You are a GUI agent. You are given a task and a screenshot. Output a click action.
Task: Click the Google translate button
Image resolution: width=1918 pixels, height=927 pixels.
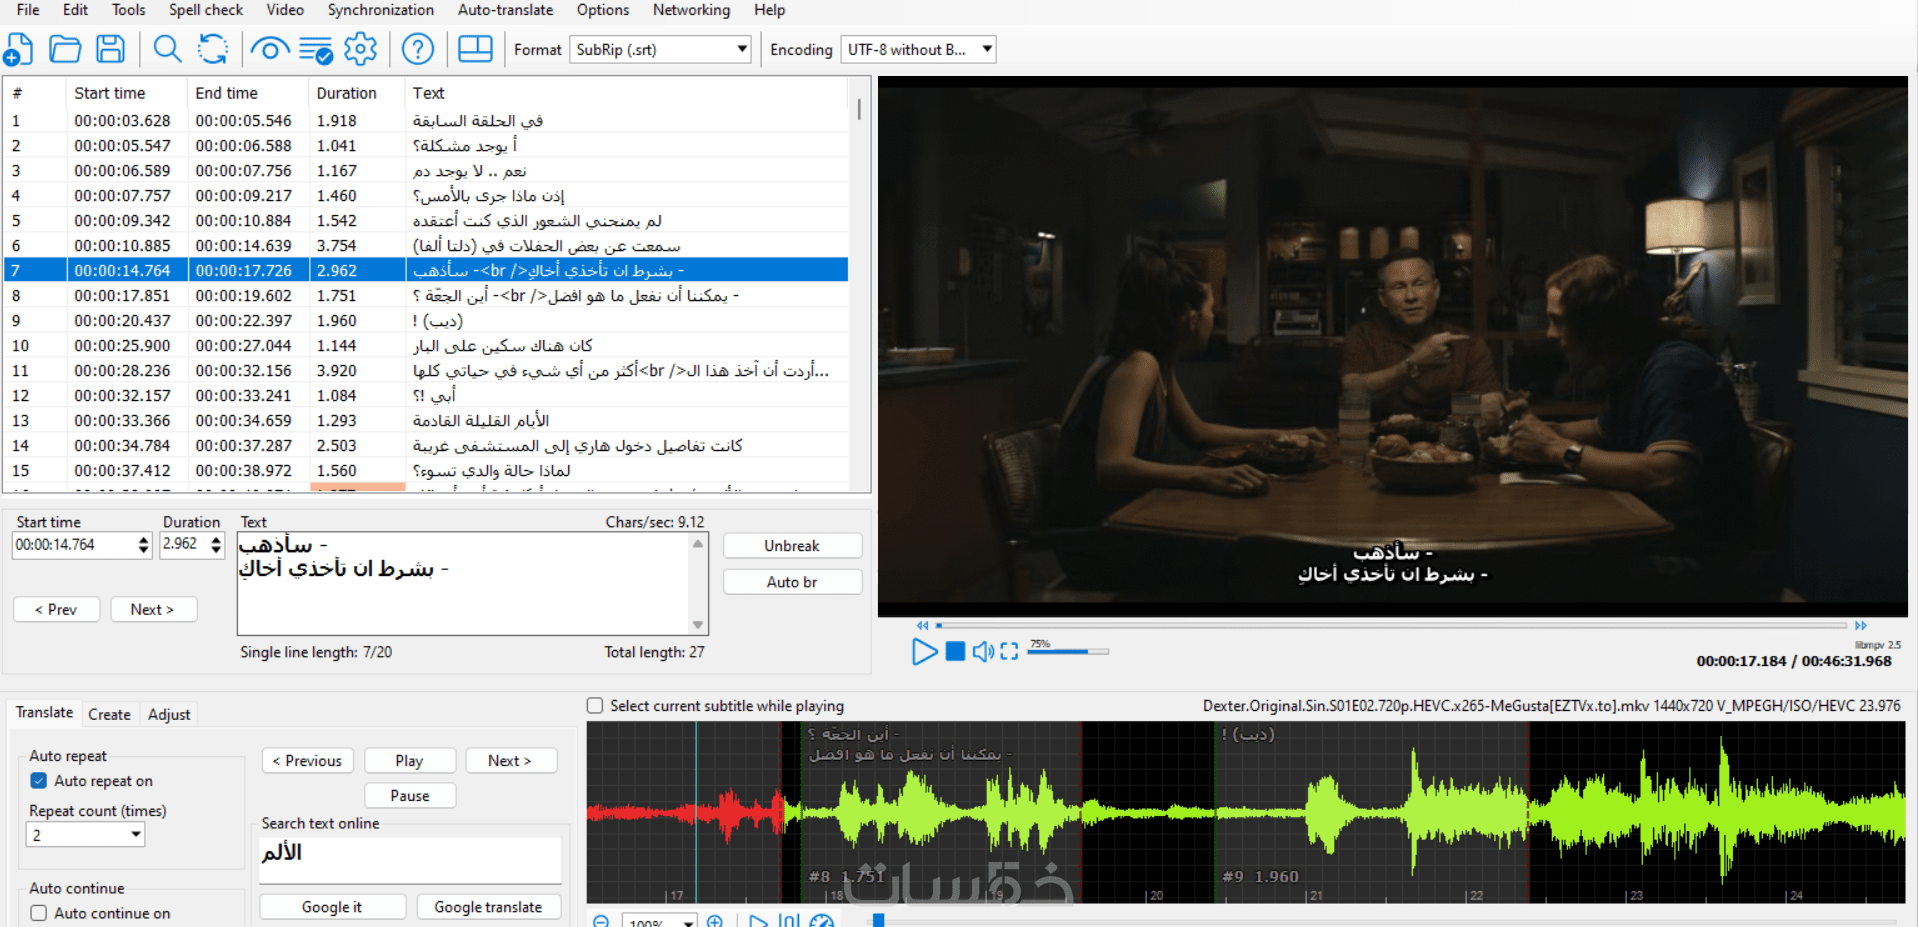tap(488, 907)
